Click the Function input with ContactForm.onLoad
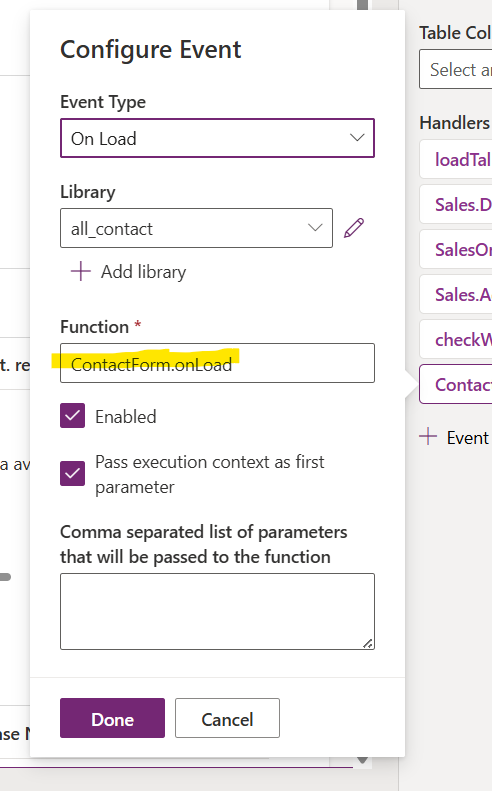Viewport: 492px width, 791px height. coord(217,363)
